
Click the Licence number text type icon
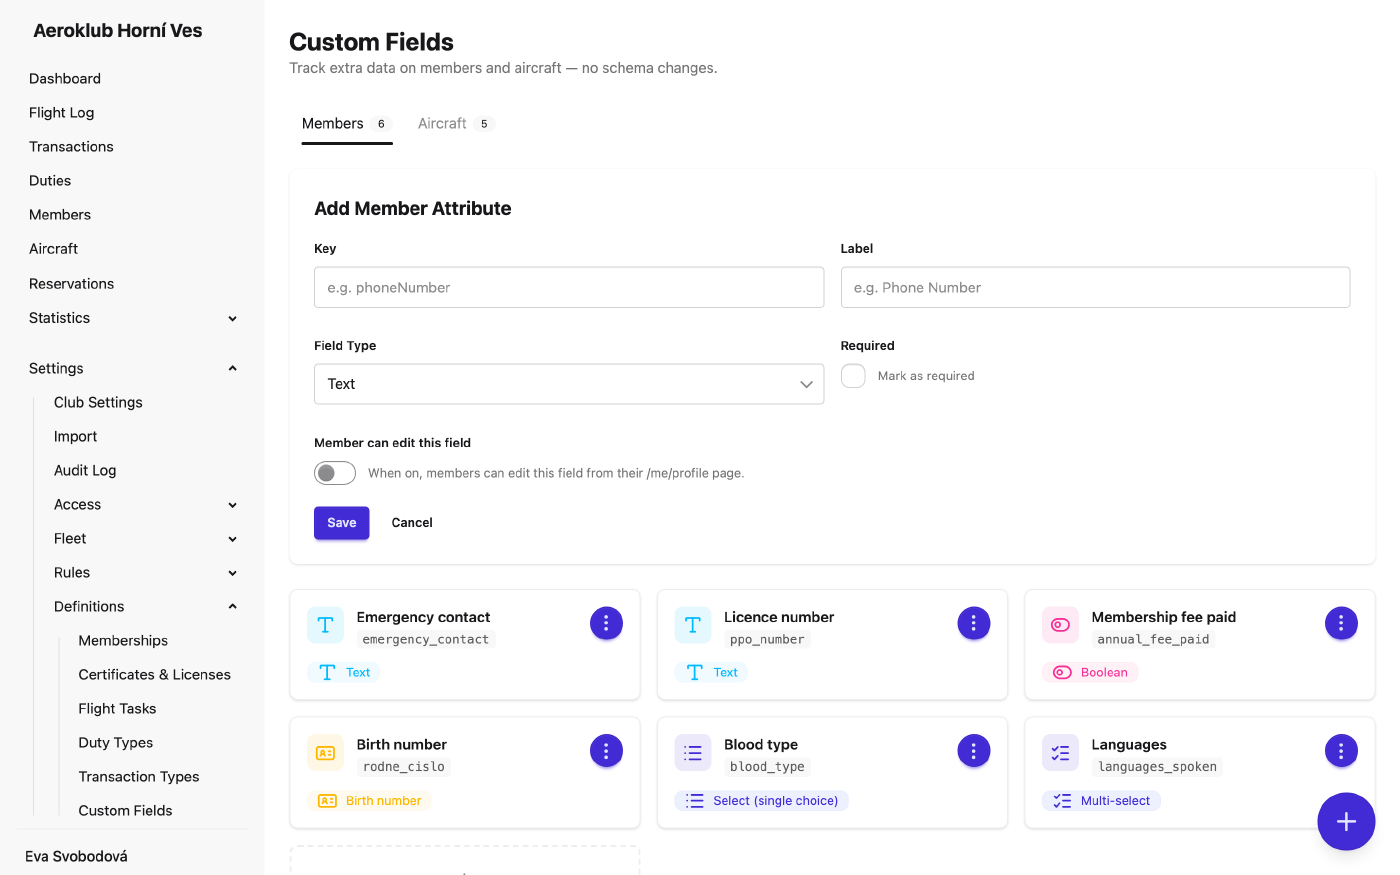pos(693,625)
